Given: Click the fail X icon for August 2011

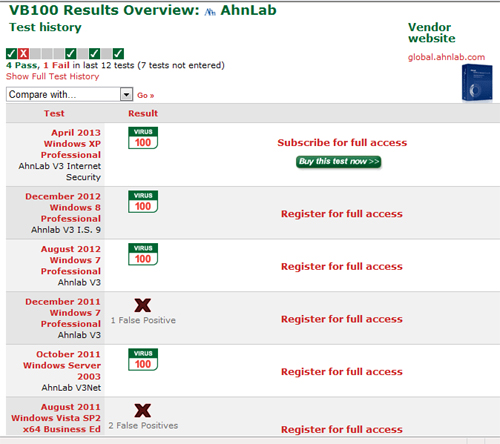Looking at the screenshot, I should (143, 411).
